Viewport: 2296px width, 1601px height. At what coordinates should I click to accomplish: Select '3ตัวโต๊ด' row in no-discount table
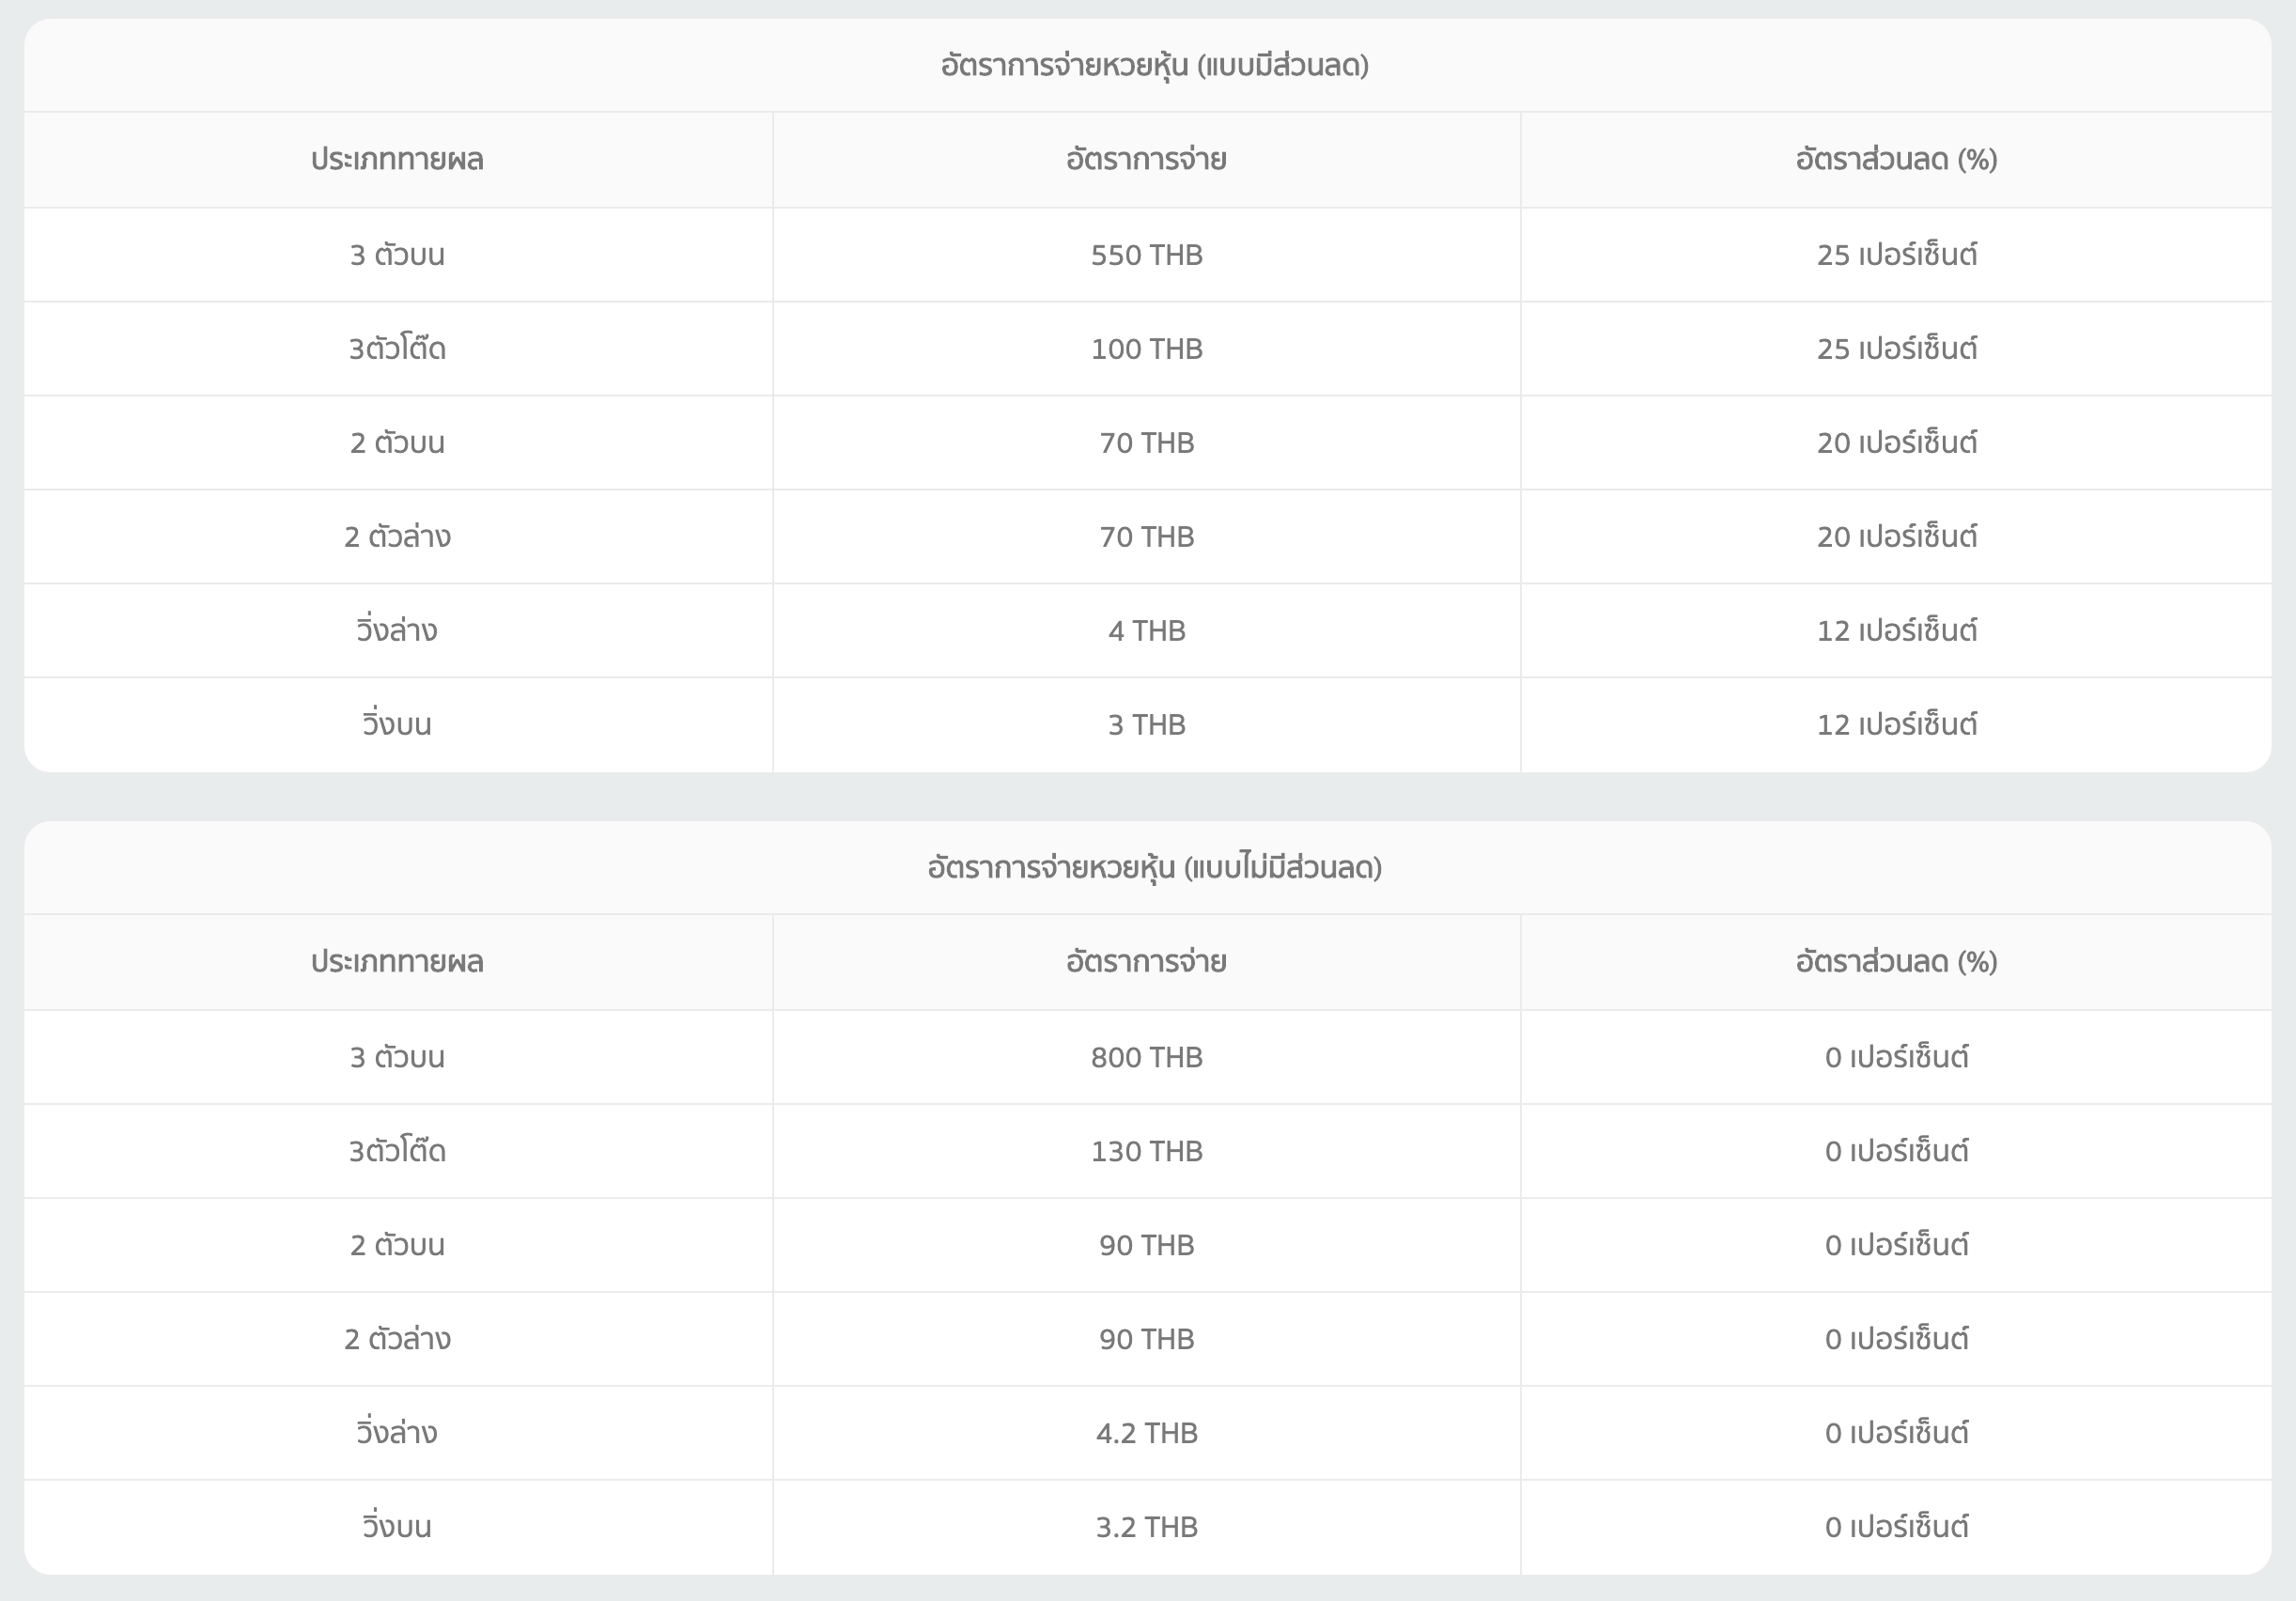397,1151
